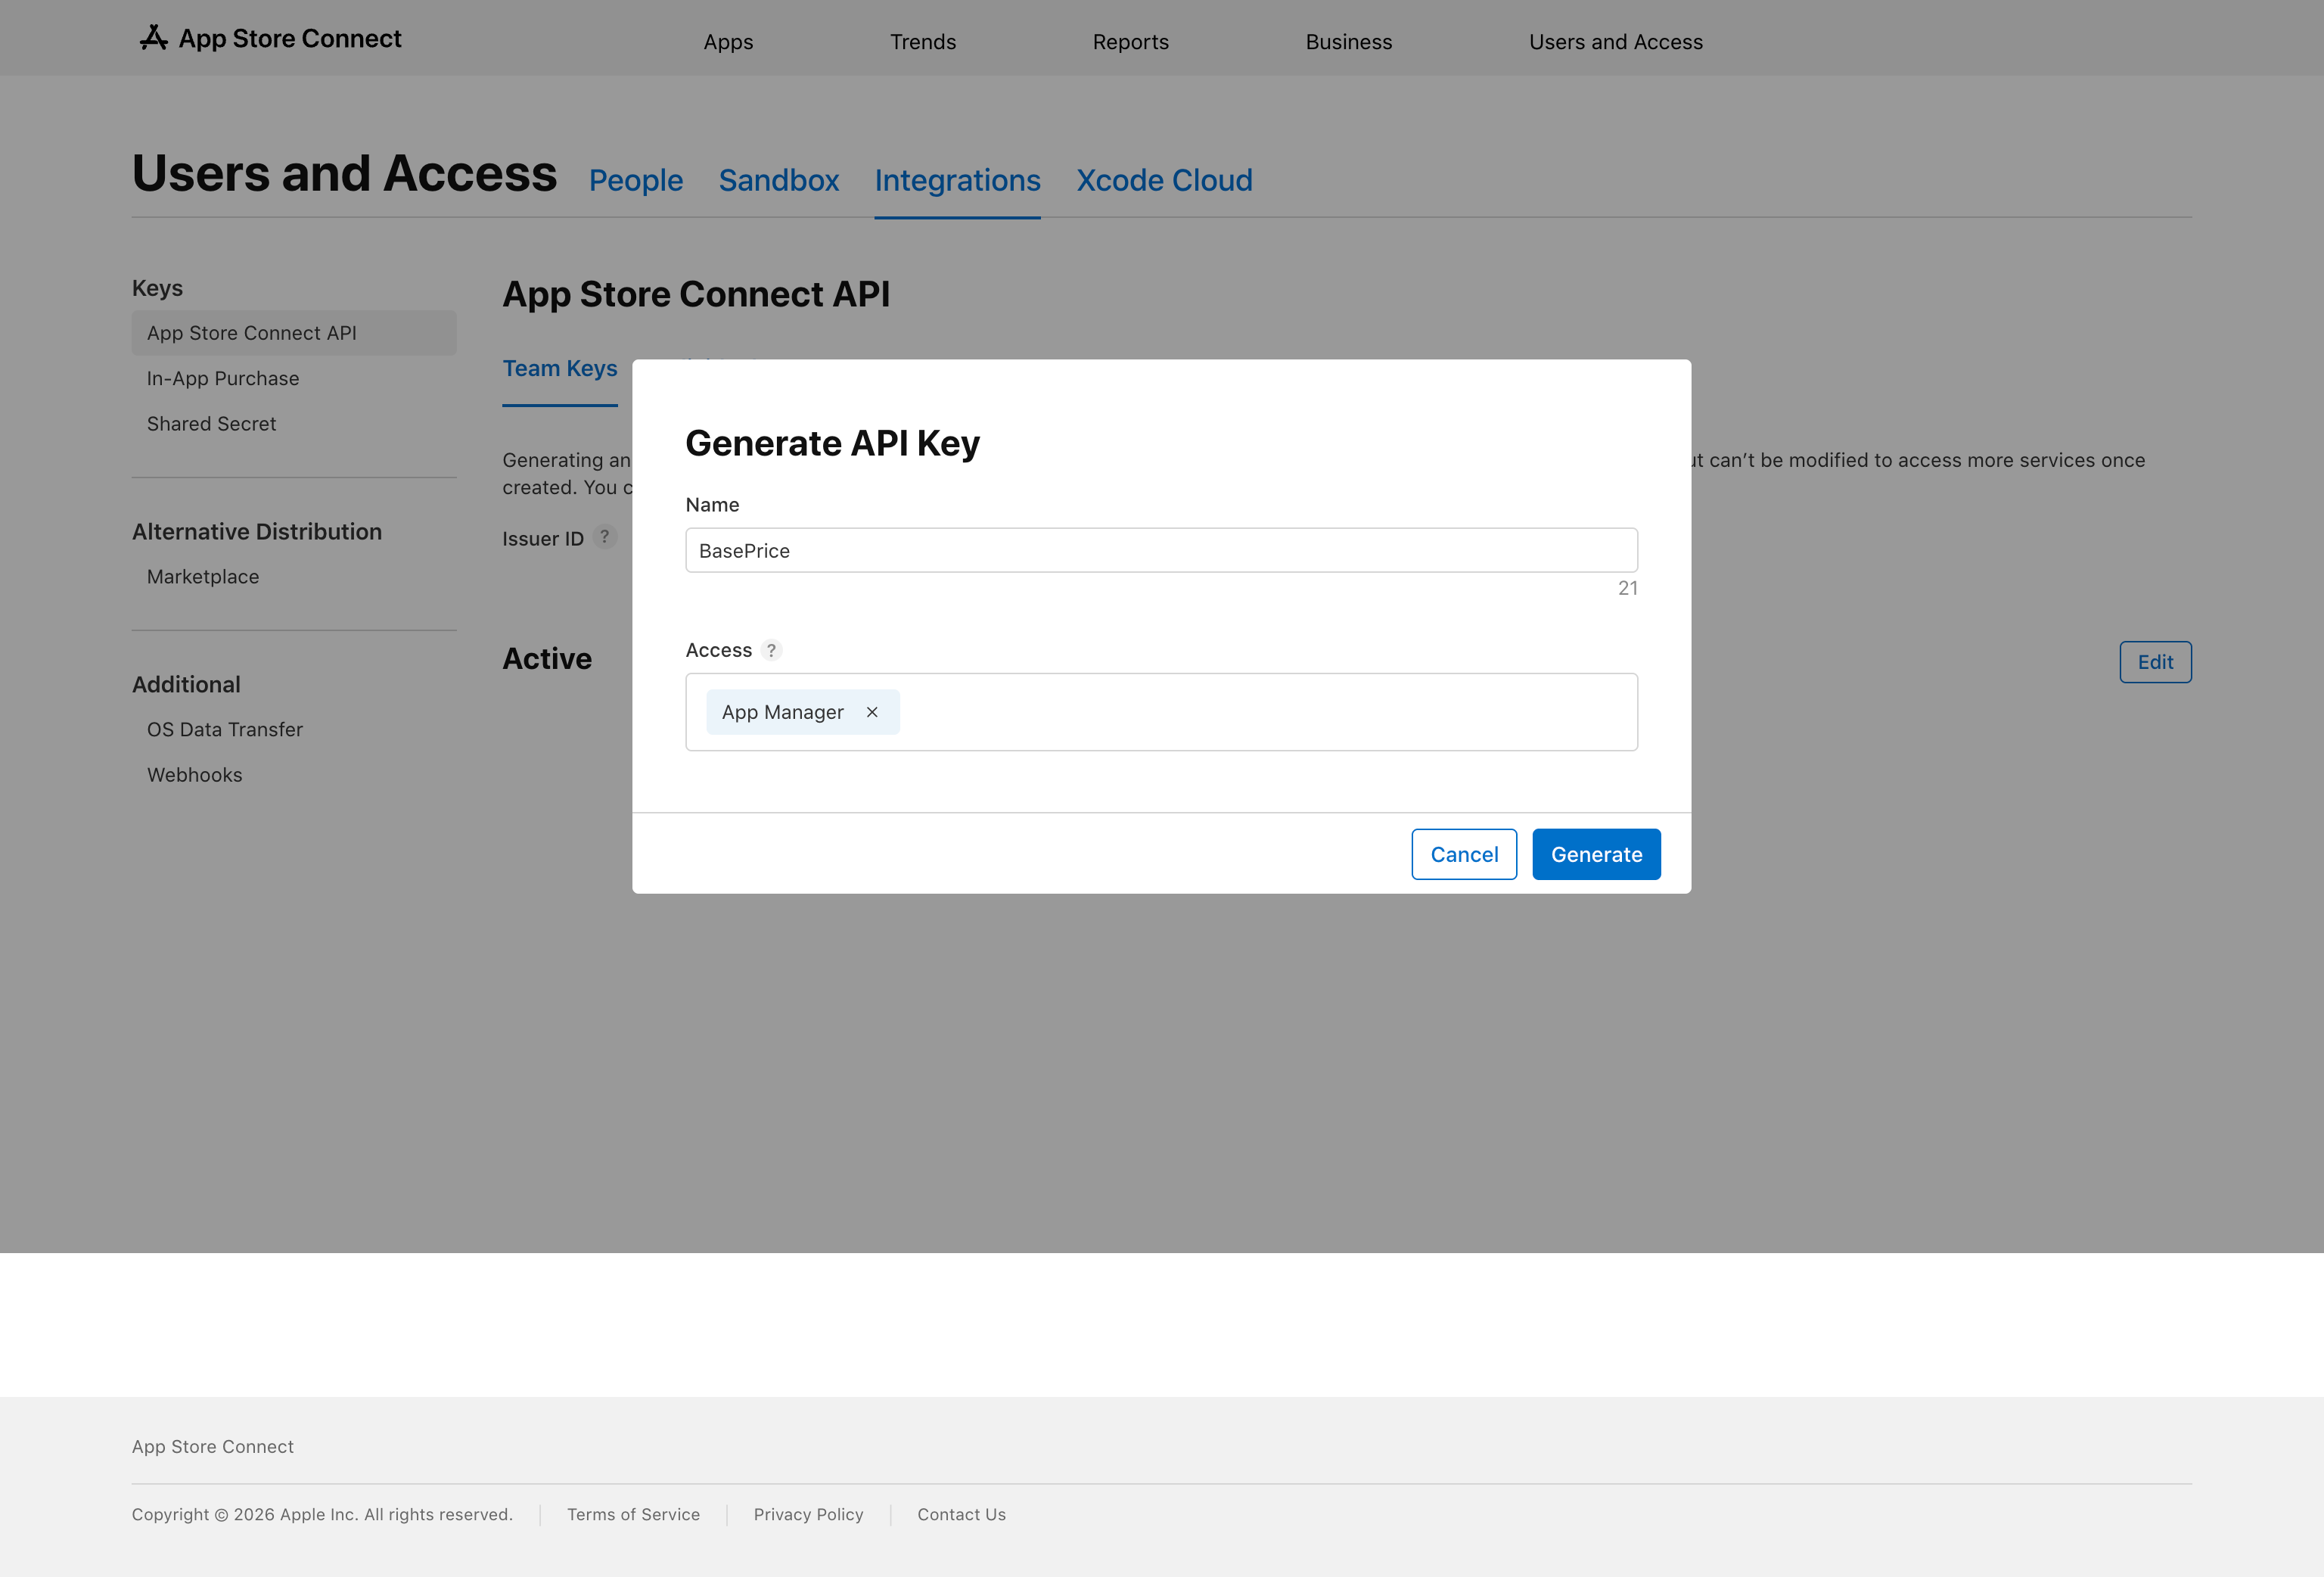Image resolution: width=2324 pixels, height=1577 pixels.
Task: Click the App Store Connect logo icon
Action: pos(153,38)
